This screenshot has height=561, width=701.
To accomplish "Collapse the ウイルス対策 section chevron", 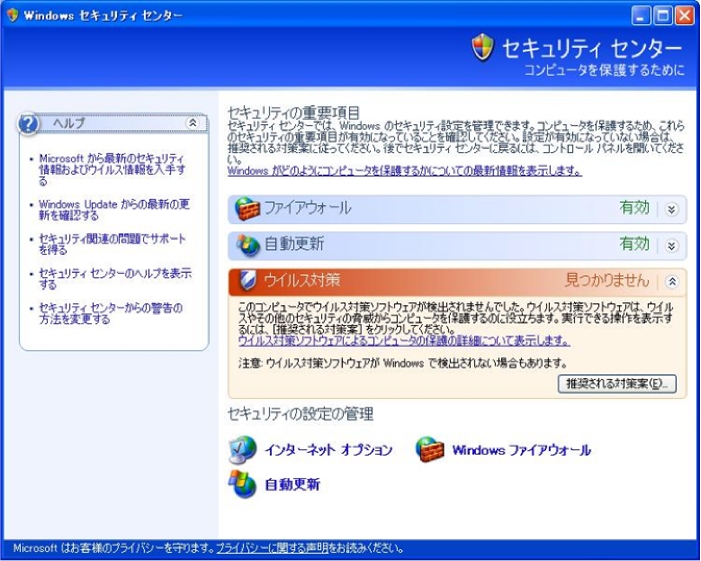I will [672, 281].
